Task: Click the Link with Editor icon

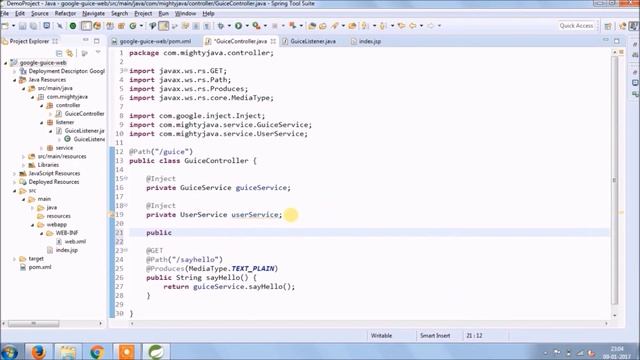Action: click(x=70, y=53)
